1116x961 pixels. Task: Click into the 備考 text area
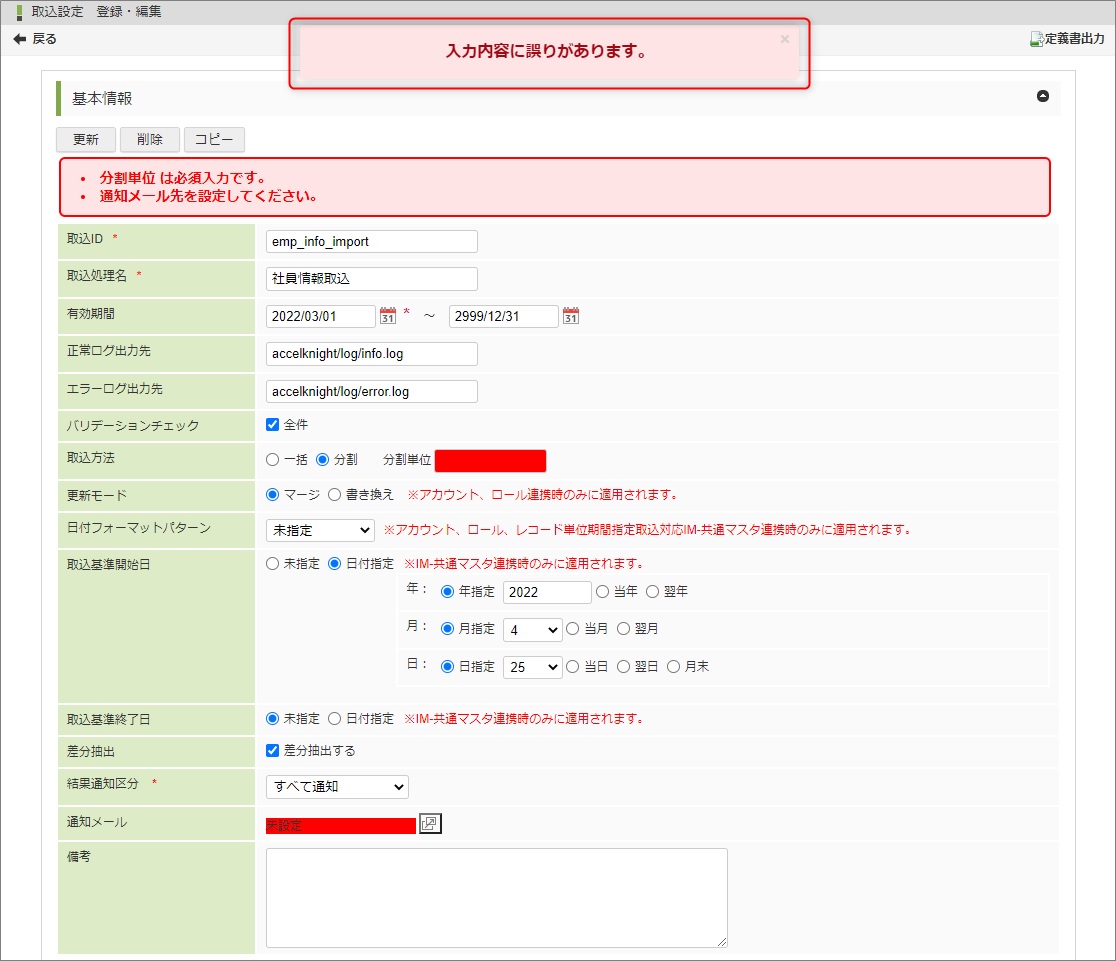(496, 897)
